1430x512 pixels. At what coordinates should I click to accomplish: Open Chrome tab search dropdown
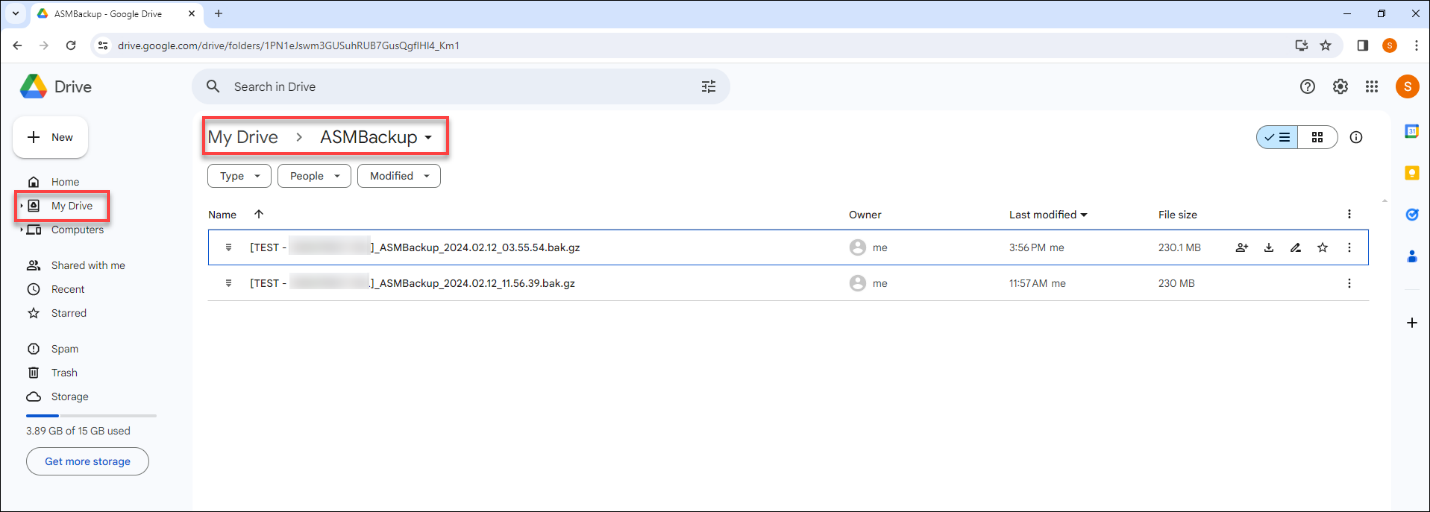[15, 13]
